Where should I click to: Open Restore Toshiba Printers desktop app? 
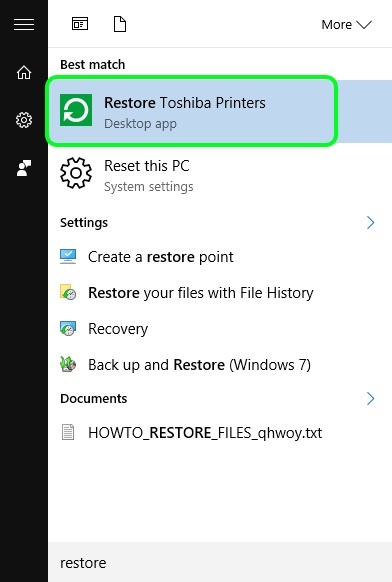220,111
